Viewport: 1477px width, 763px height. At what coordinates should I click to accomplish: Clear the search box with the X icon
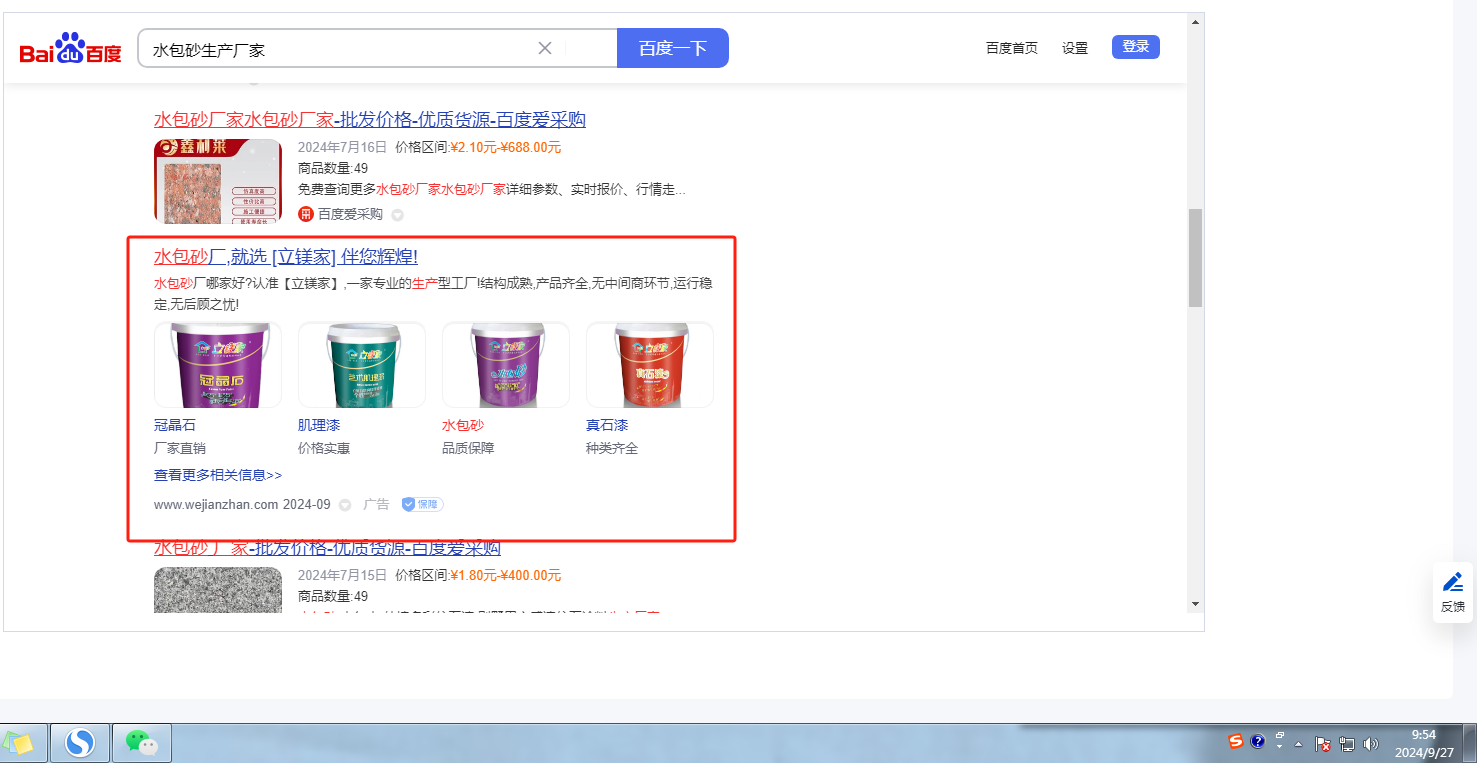point(545,48)
